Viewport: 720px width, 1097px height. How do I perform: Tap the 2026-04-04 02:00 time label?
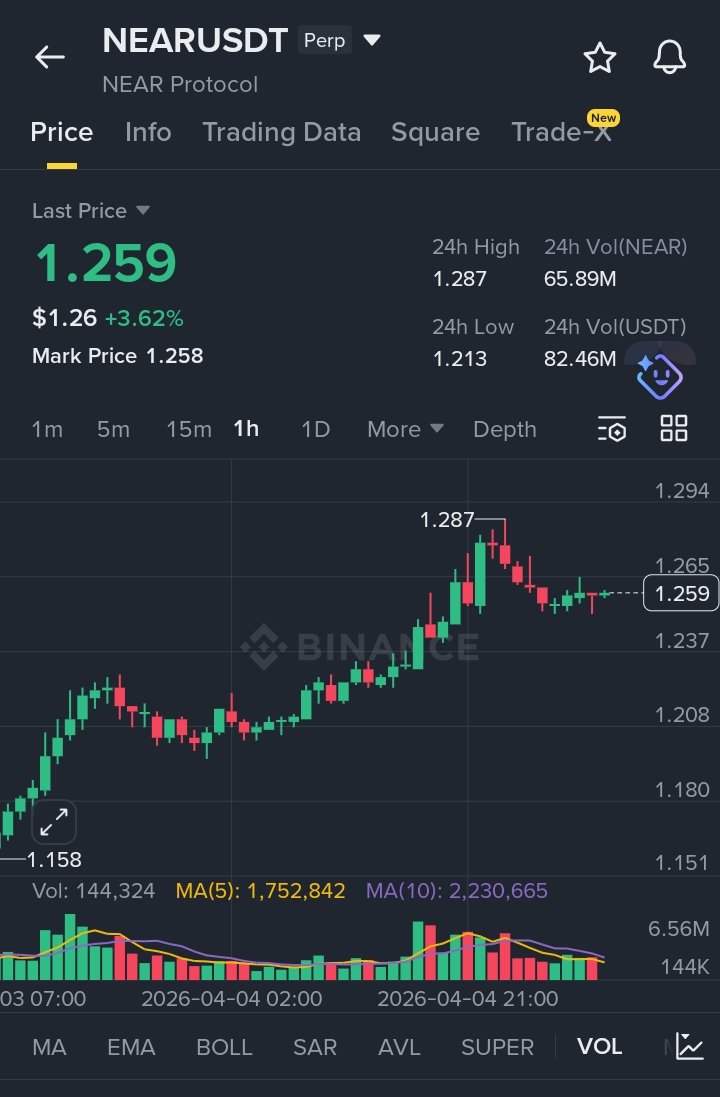(x=232, y=998)
